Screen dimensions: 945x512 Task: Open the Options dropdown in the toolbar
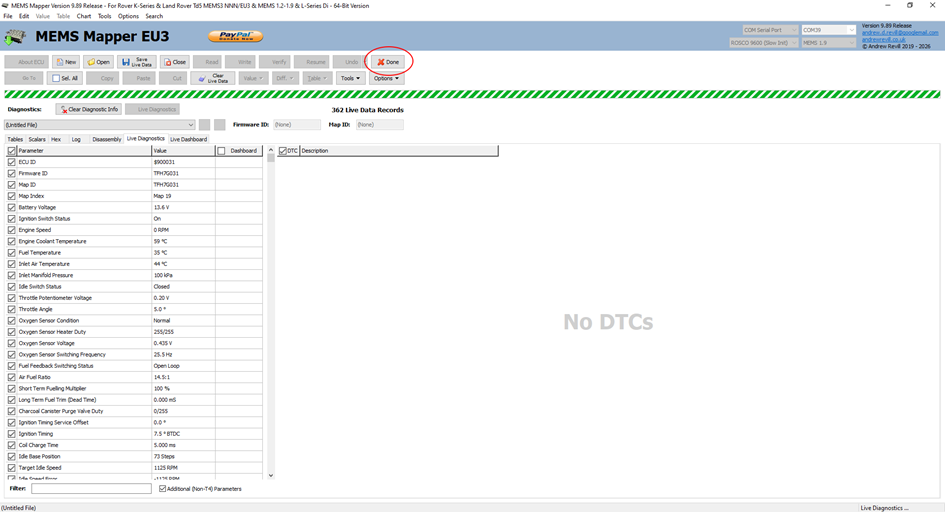coord(386,78)
